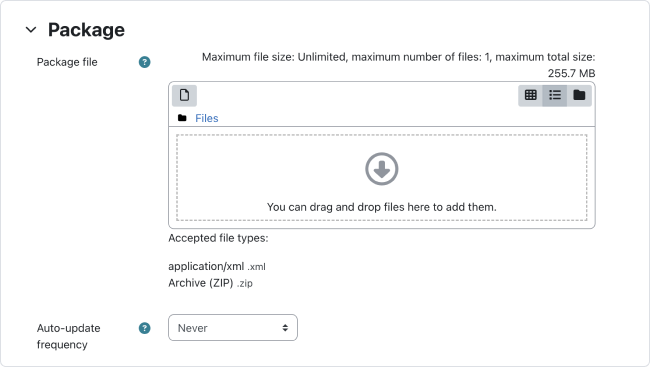
Task: Open the Files folder link
Action: click(x=206, y=118)
